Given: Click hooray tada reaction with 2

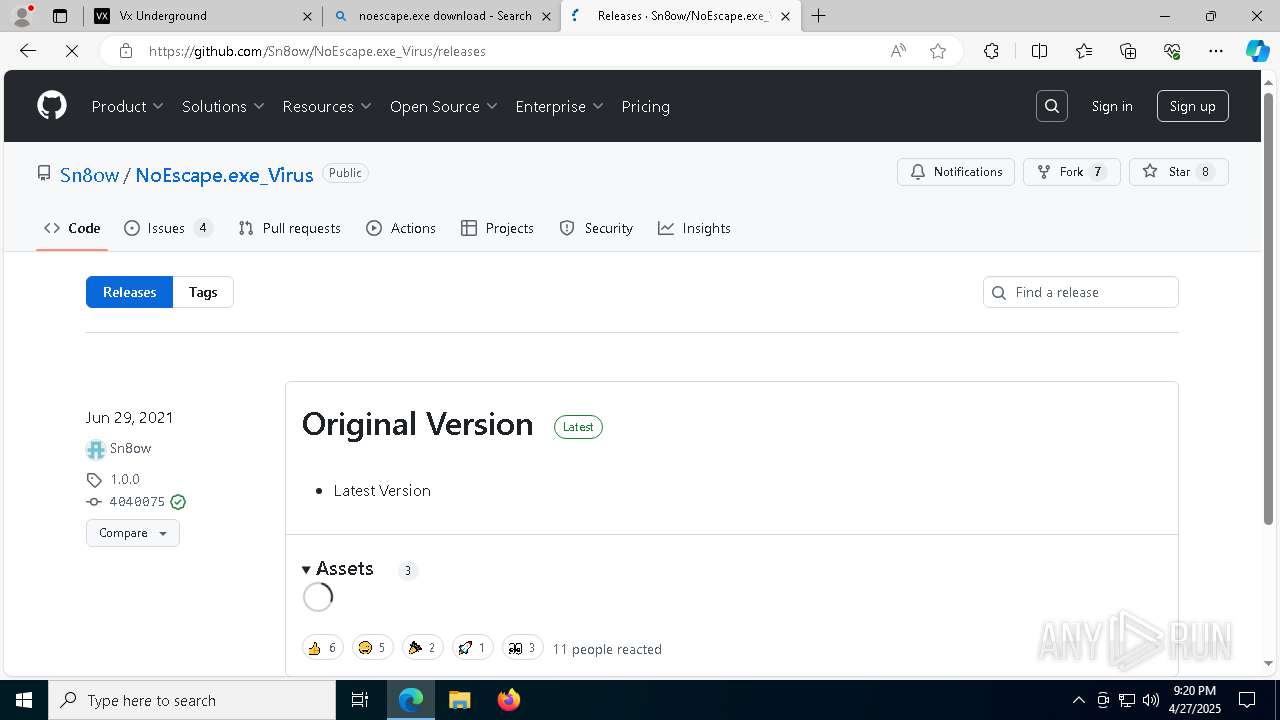Looking at the screenshot, I should (x=422, y=648).
